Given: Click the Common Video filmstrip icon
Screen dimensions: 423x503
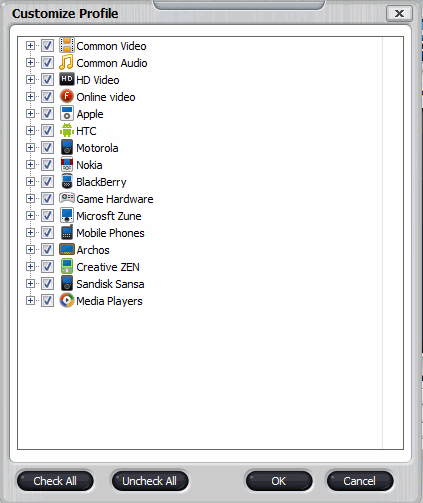Looking at the screenshot, I should click(67, 45).
